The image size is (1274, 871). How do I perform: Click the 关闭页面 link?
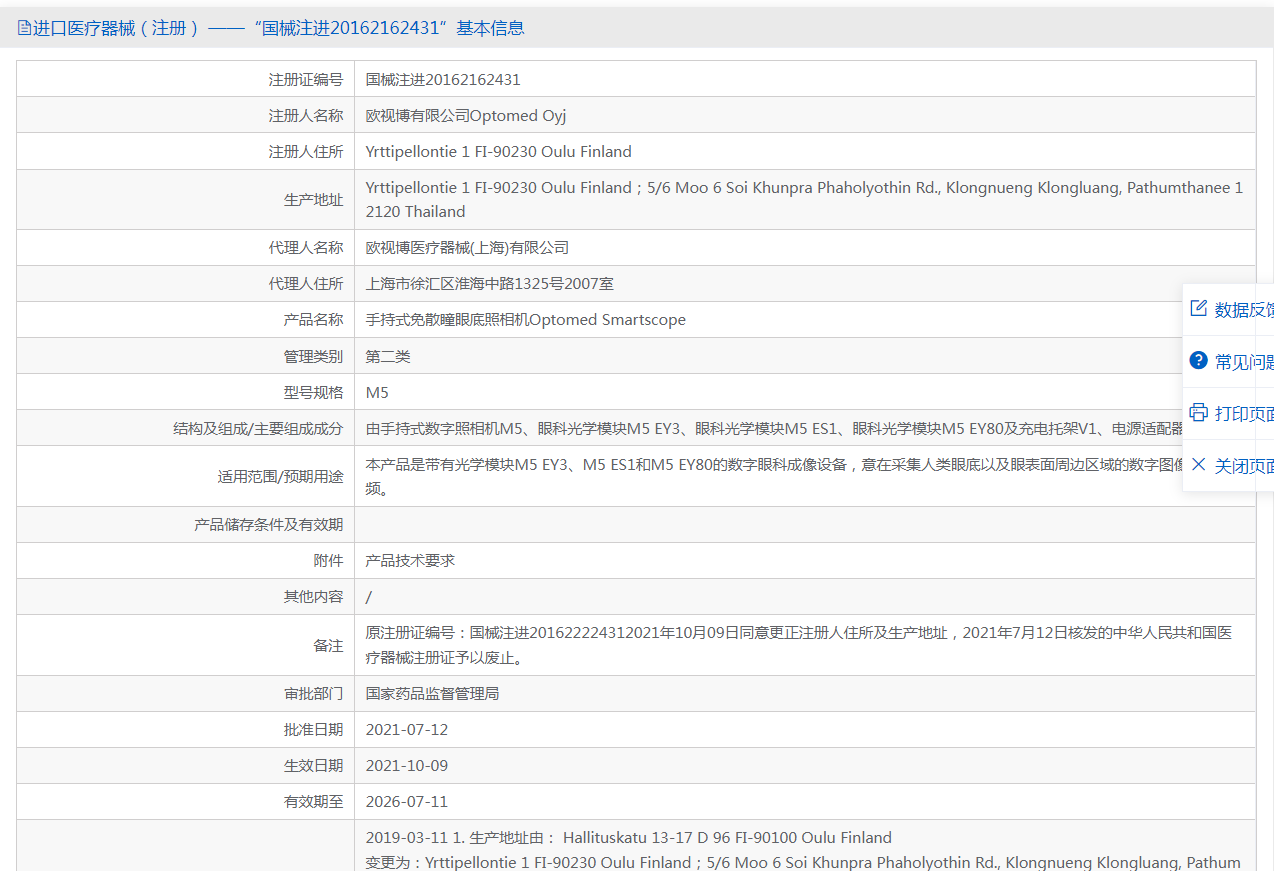(x=1244, y=466)
